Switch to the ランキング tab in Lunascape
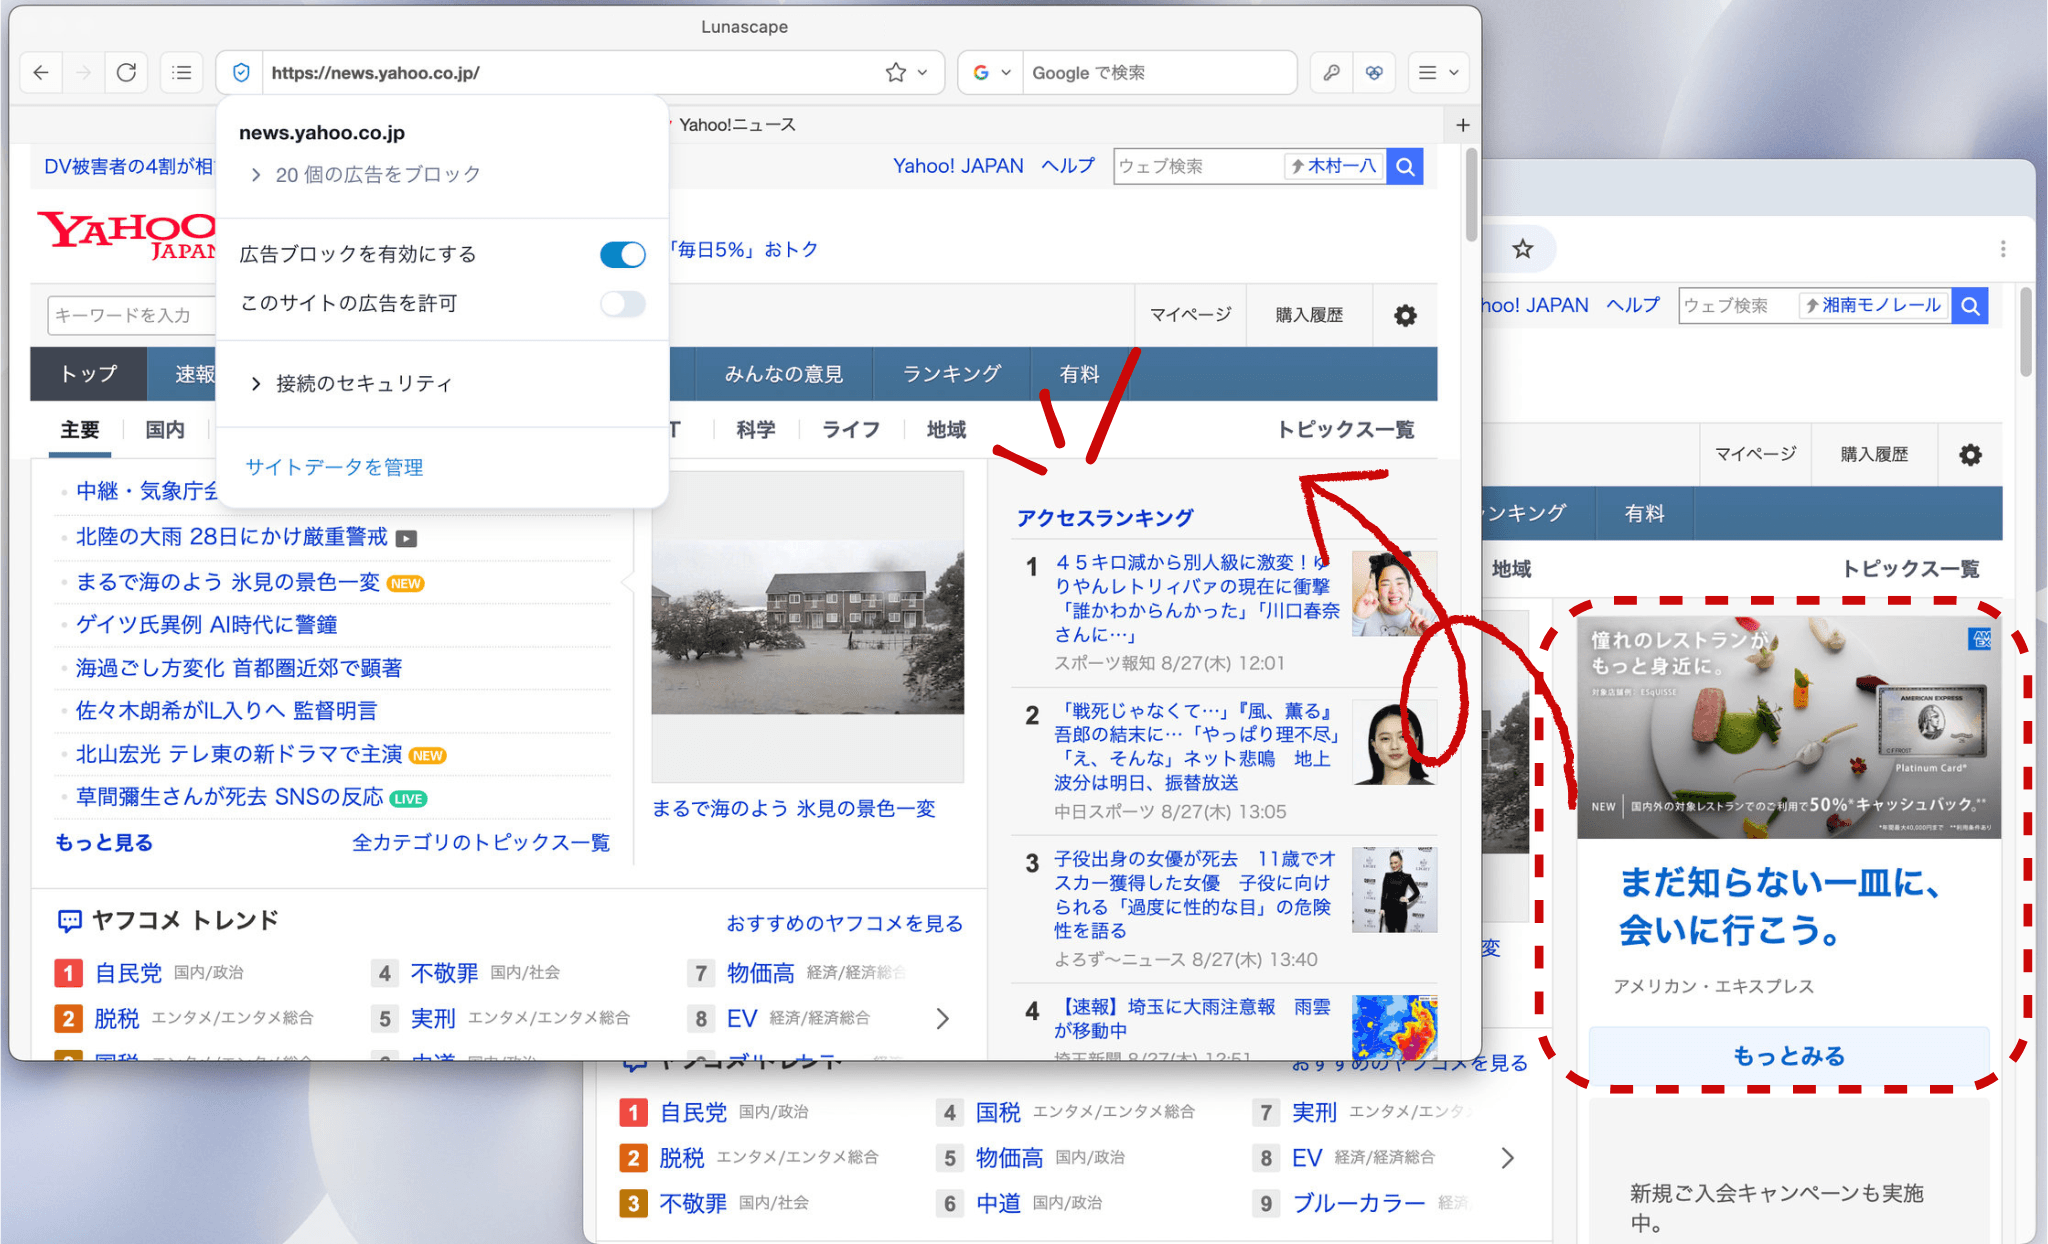The image size is (2048, 1244). (x=951, y=374)
